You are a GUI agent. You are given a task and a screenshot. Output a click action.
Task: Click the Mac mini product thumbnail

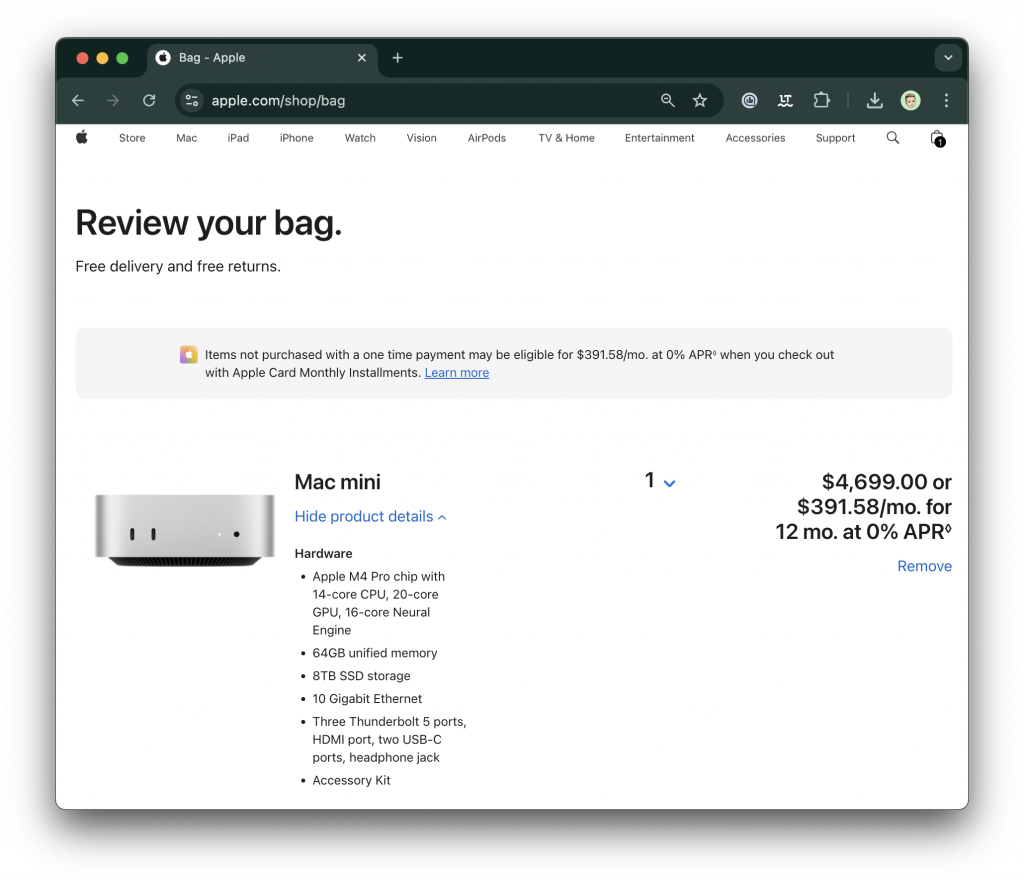pos(184,530)
